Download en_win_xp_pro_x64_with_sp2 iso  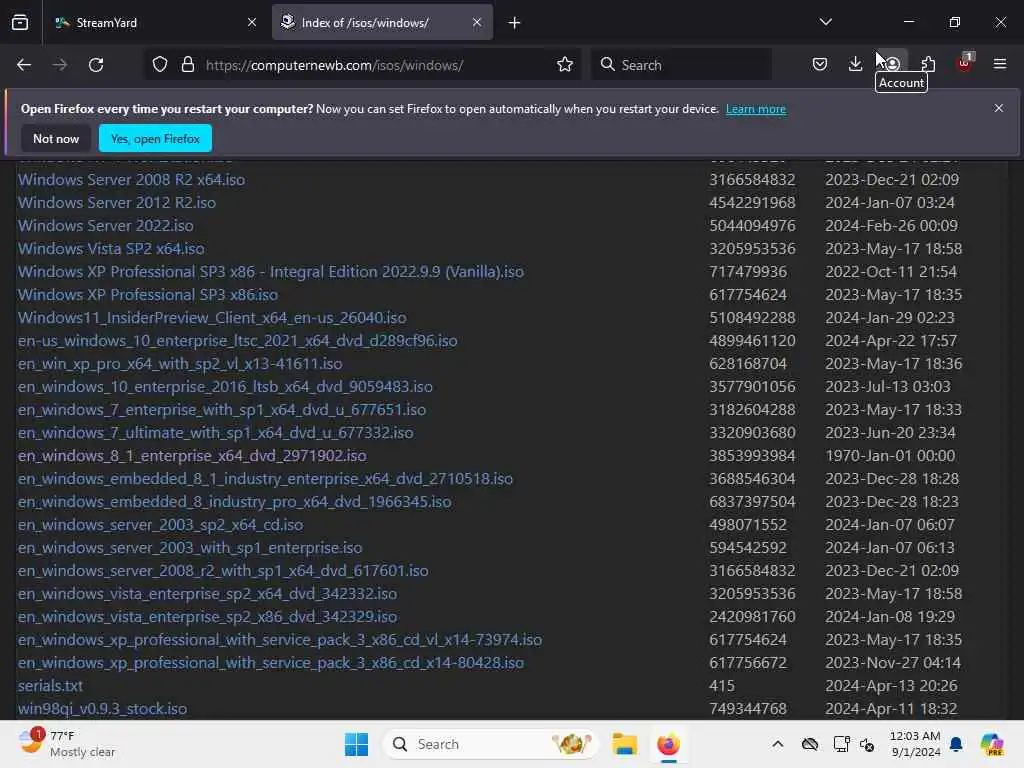pos(180,364)
